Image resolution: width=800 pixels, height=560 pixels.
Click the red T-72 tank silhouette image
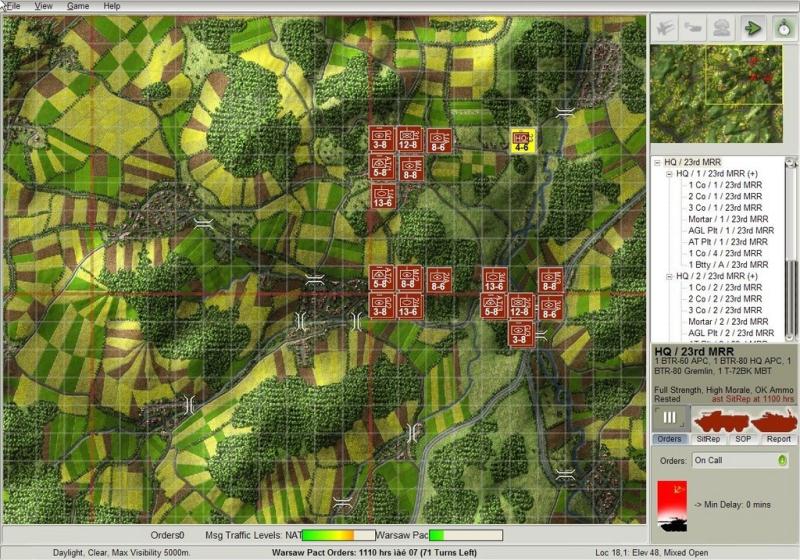[x=773, y=419]
